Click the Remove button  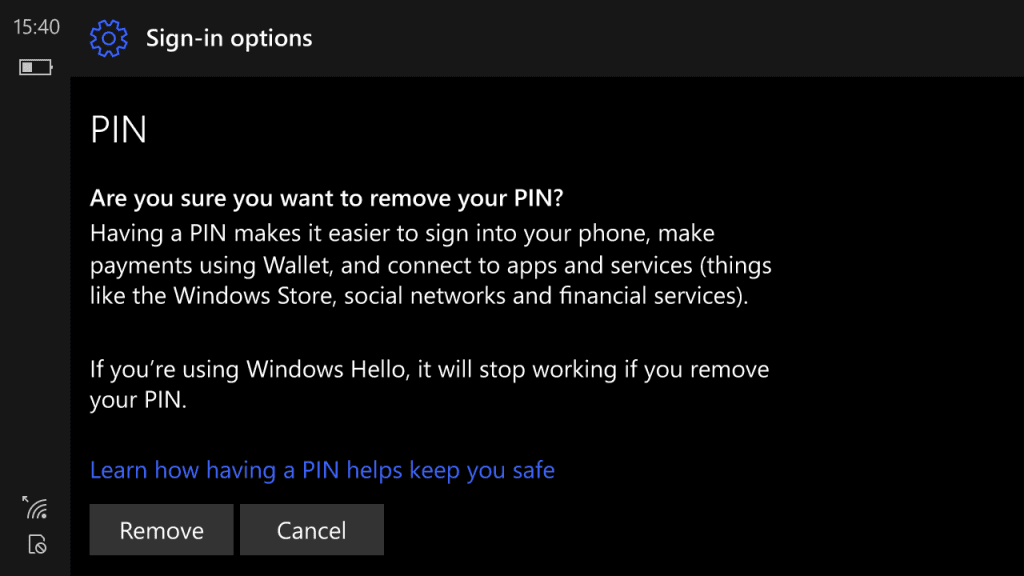(161, 530)
